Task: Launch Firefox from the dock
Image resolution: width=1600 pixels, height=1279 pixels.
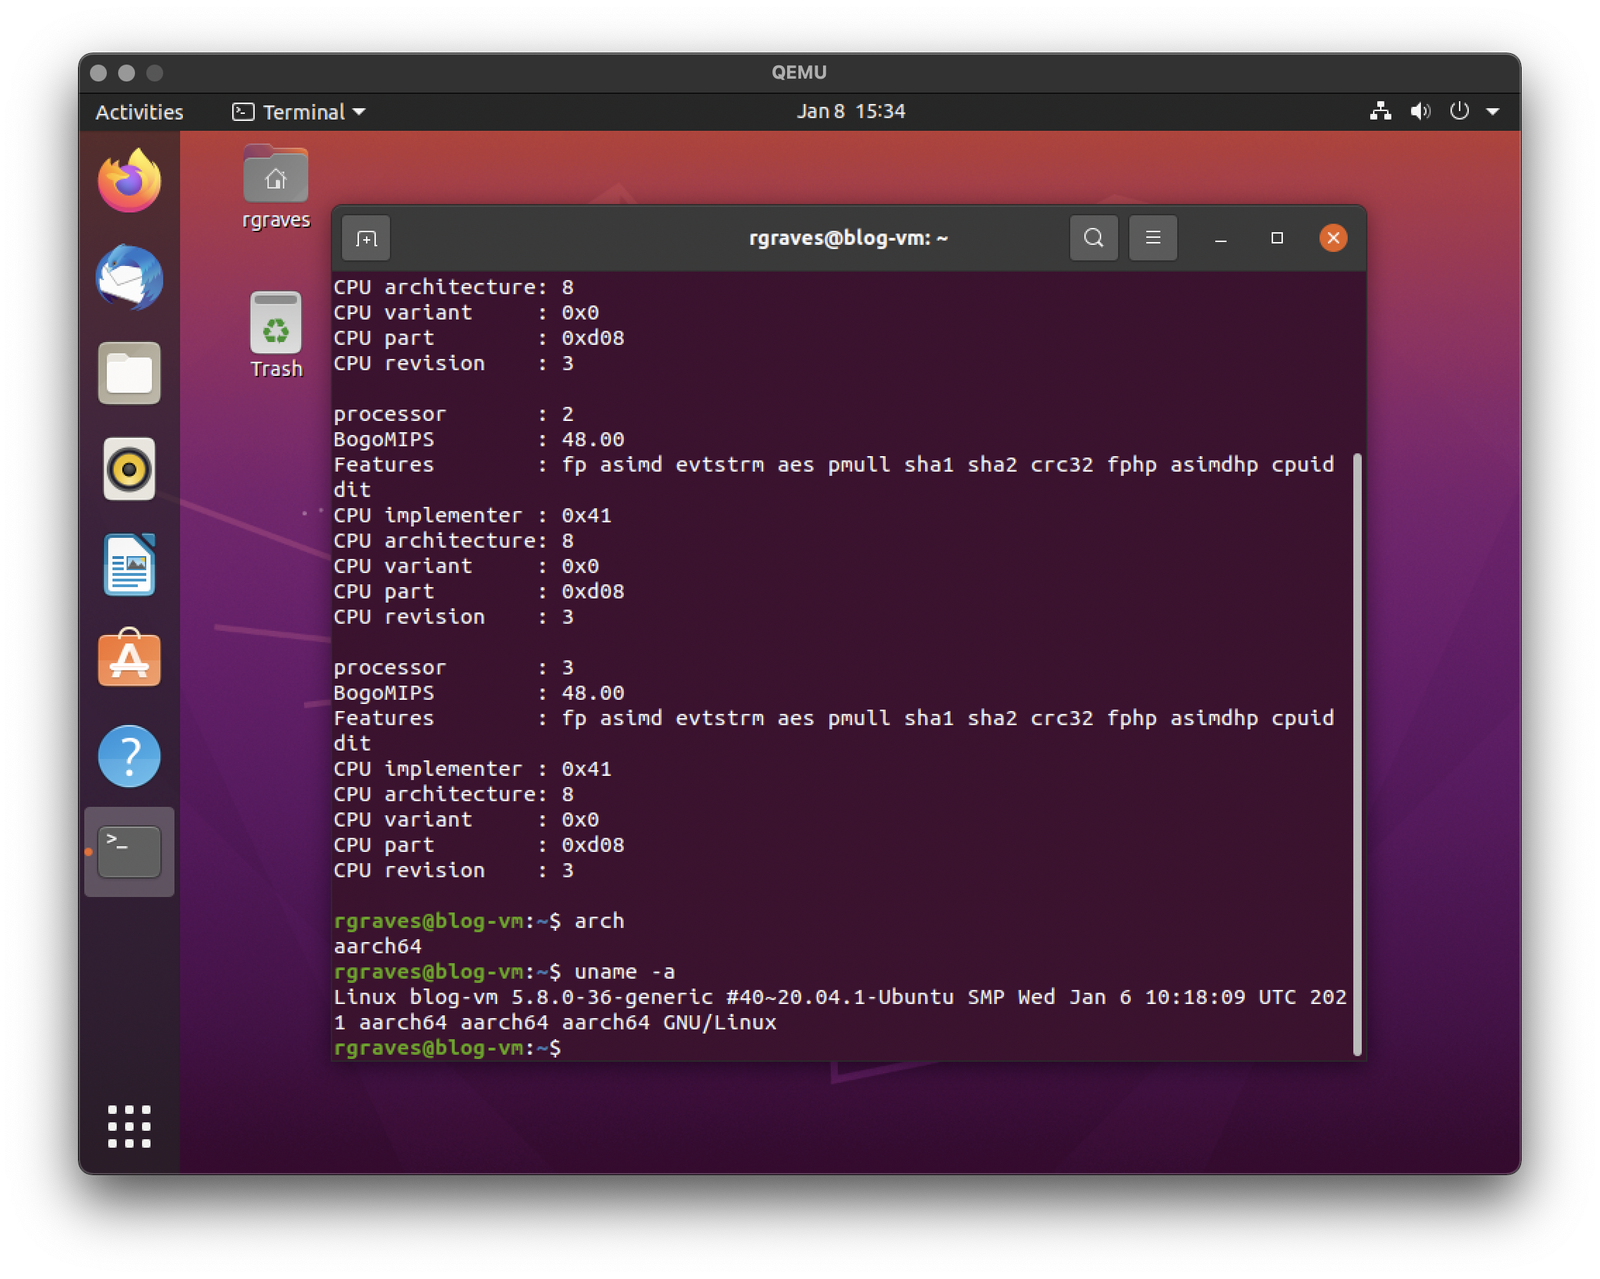Action: [x=129, y=181]
